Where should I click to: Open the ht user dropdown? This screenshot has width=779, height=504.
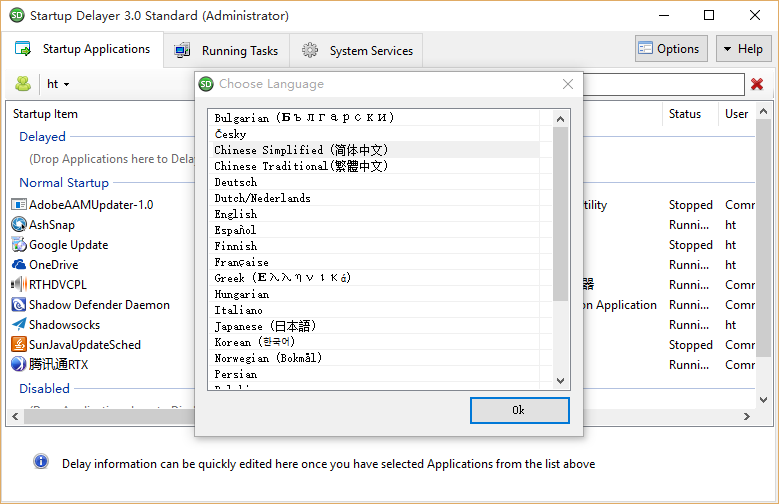58,84
